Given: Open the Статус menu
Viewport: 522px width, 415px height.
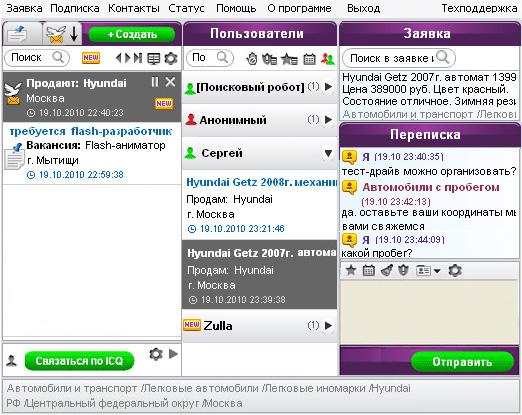Looking at the screenshot, I should pyautogui.click(x=186, y=8).
